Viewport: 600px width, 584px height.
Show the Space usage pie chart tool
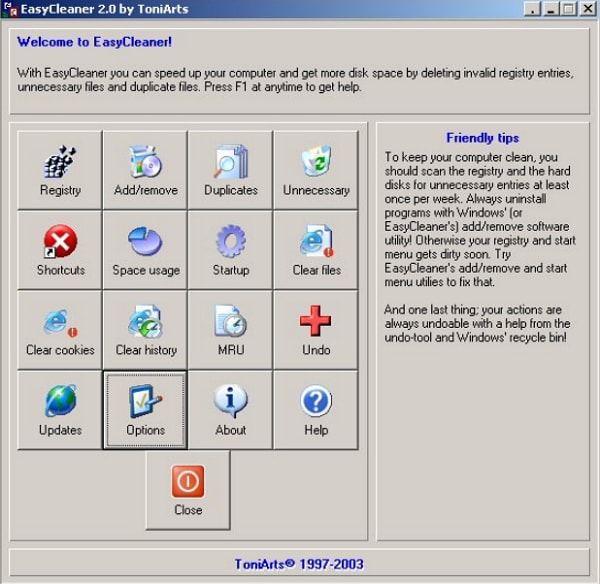pos(145,250)
